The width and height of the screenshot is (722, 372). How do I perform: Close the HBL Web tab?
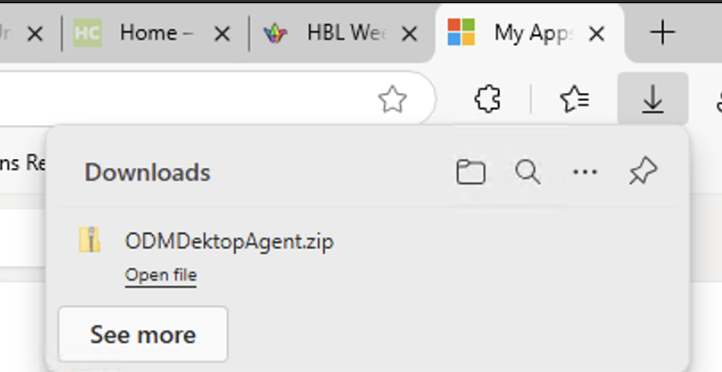(x=409, y=34)
